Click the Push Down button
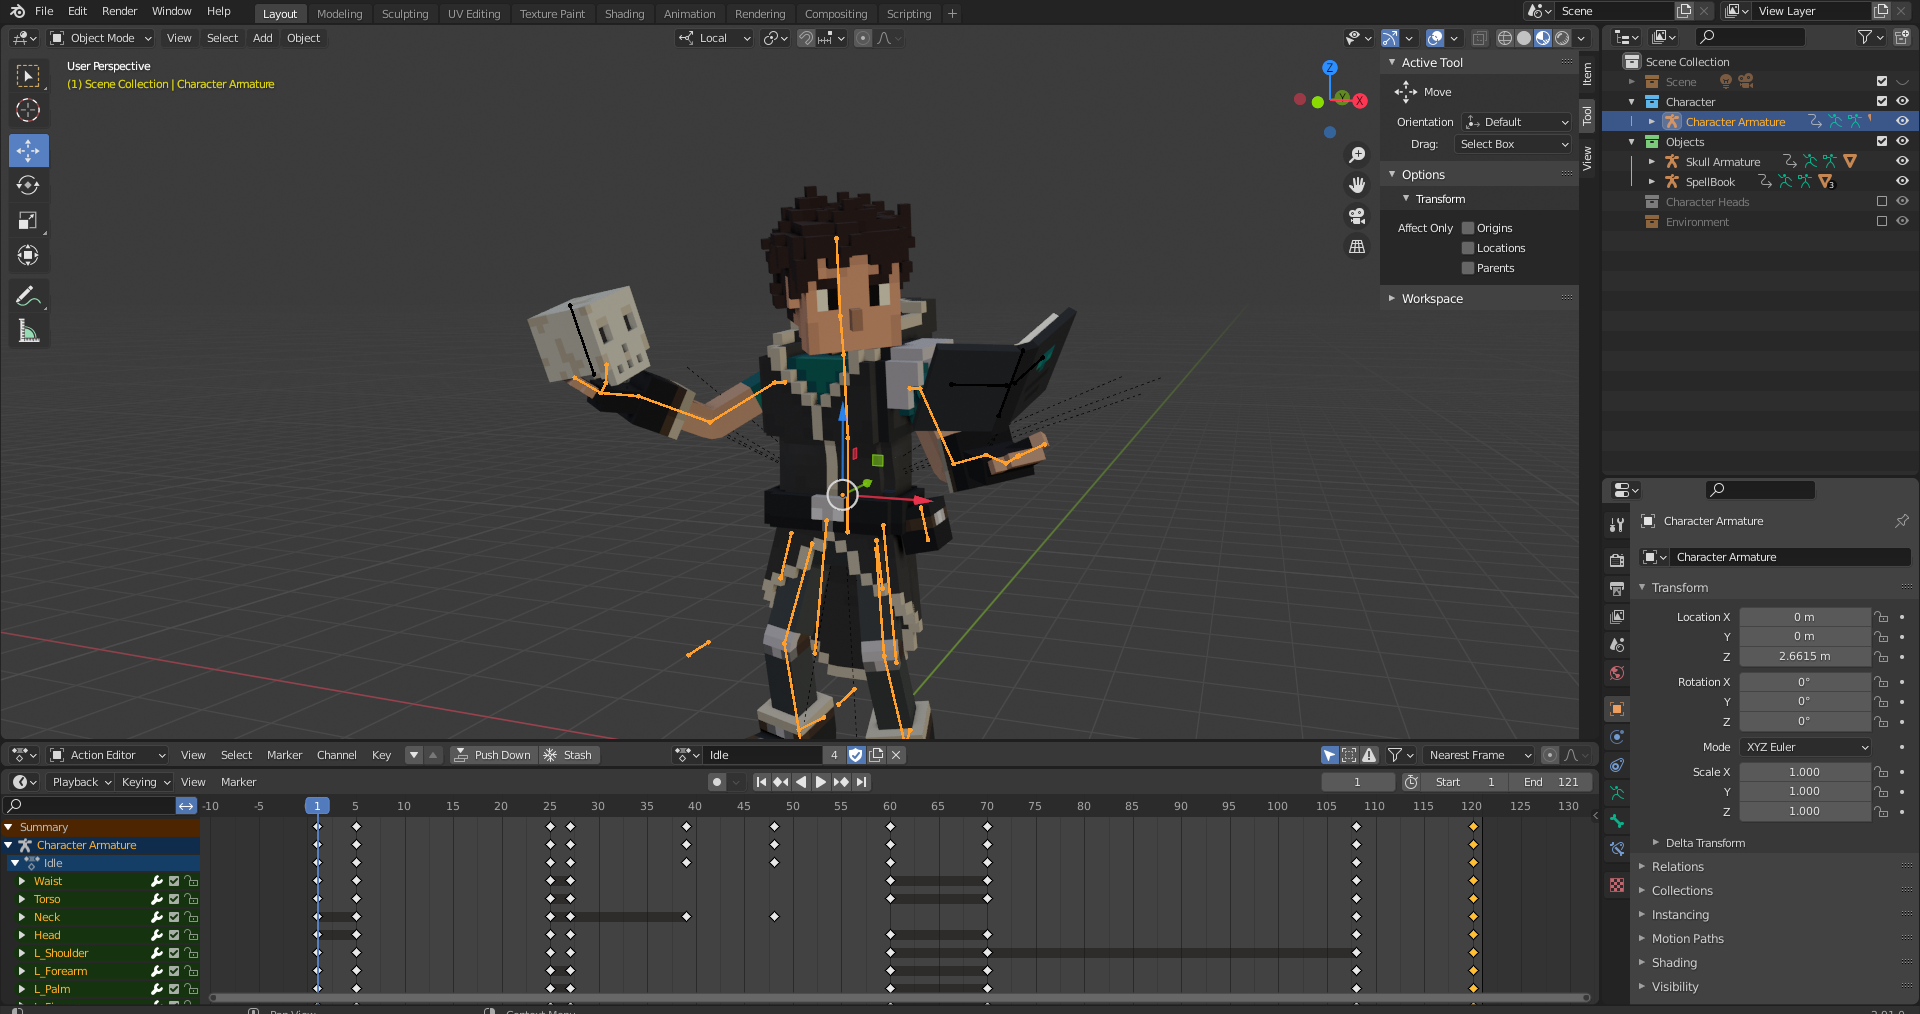The image size is (1920, 1014). (x=493, y=755)
